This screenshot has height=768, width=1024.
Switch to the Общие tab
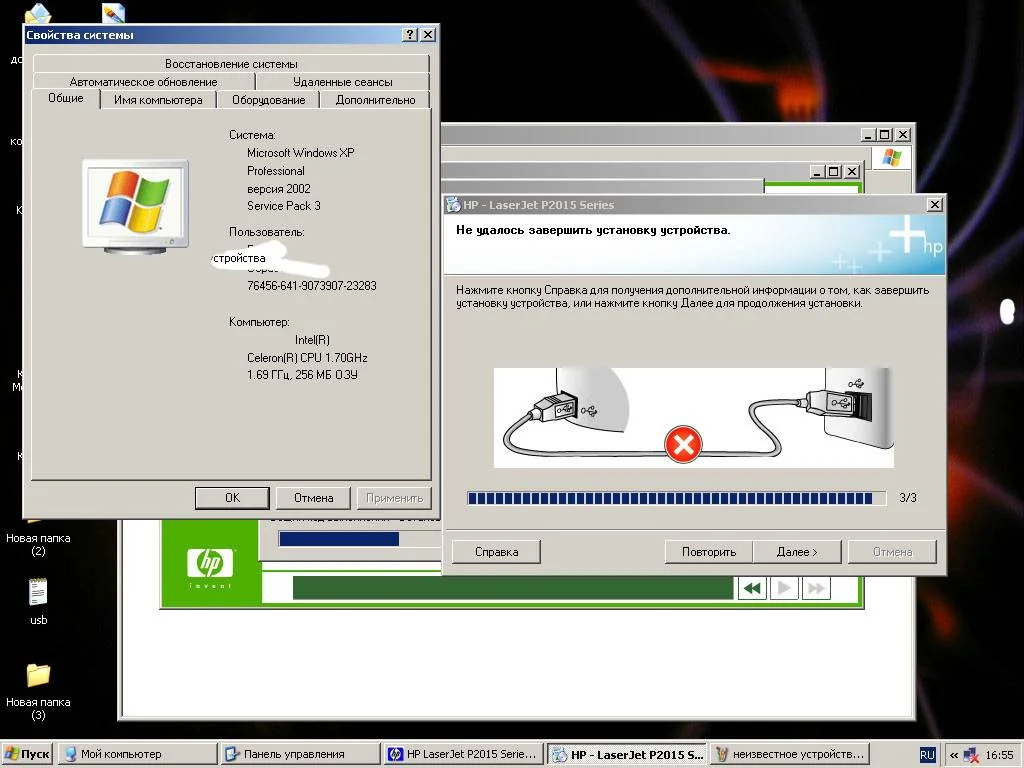[66, 99]
